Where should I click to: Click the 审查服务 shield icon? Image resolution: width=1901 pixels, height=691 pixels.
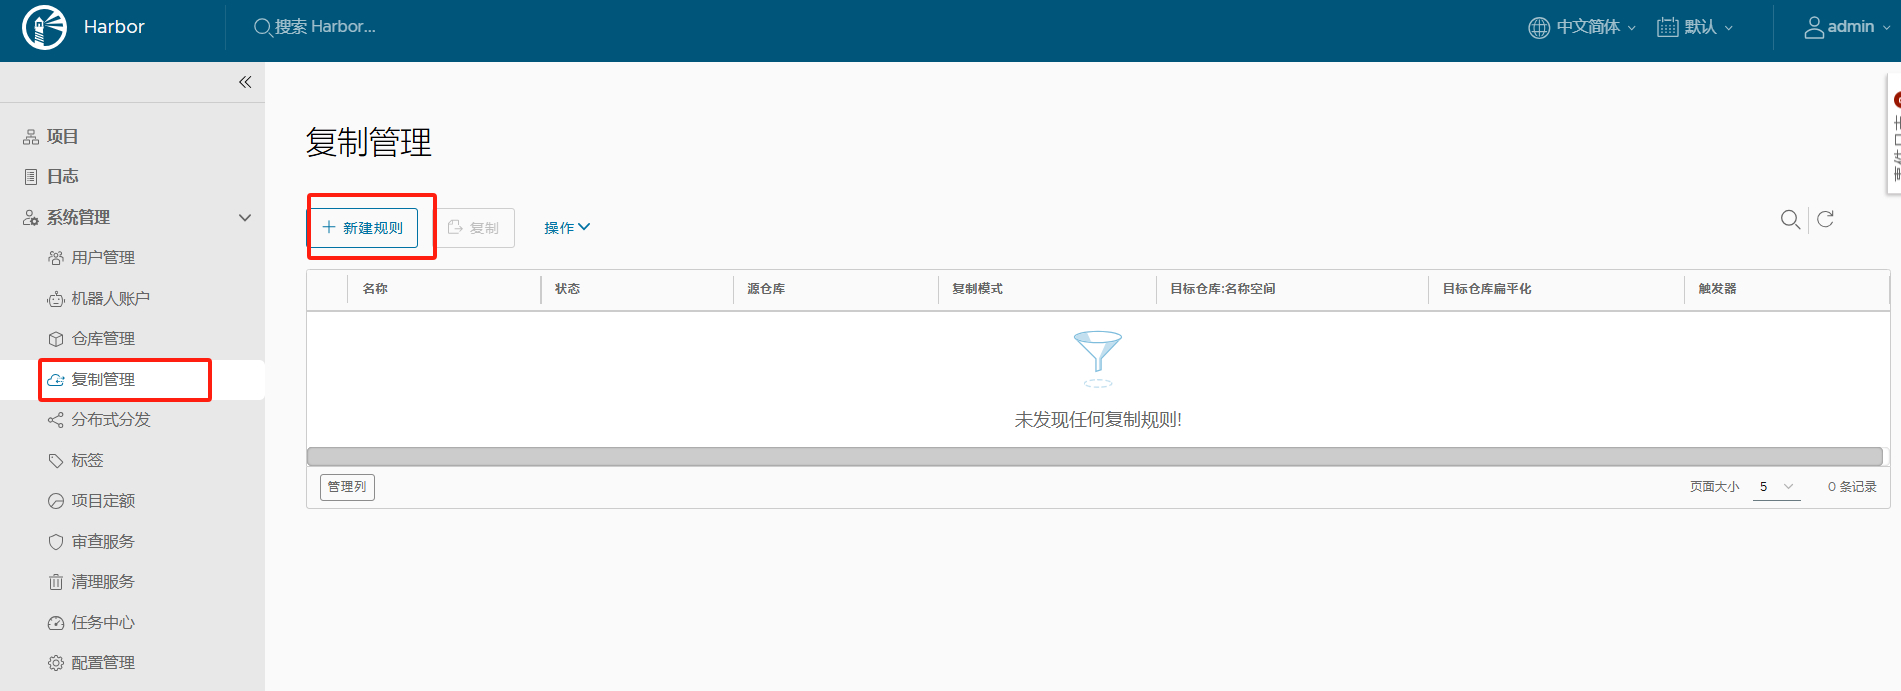tap(56, 542)
